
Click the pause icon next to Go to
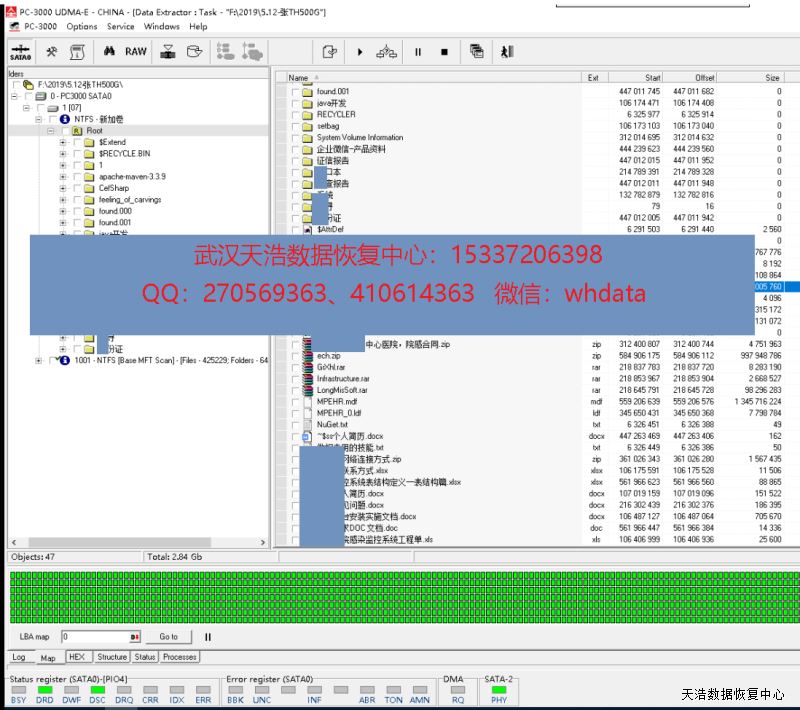coord(208,637)
